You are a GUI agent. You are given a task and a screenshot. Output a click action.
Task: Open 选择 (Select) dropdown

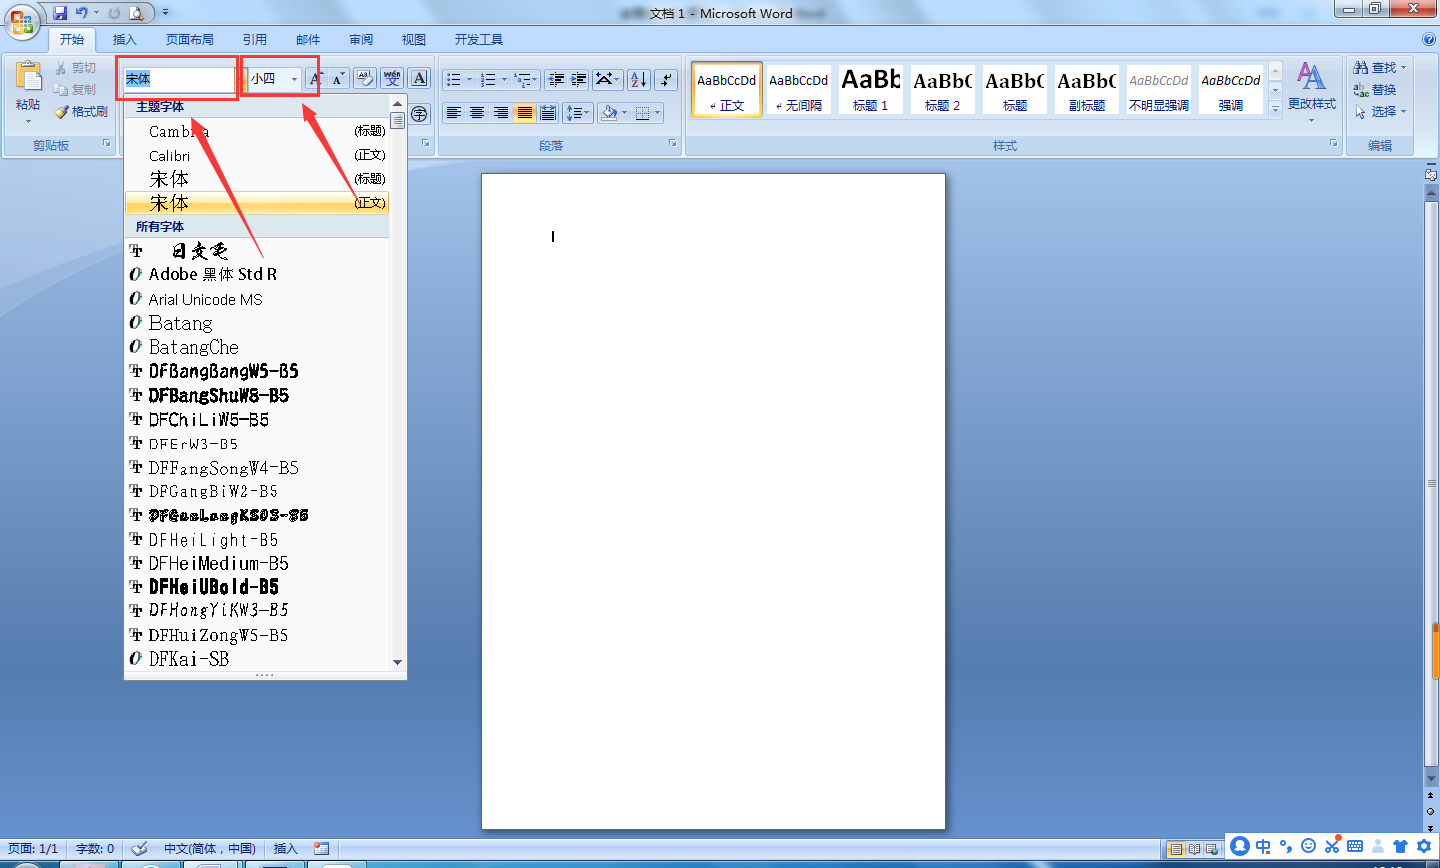click(1379, 112)
